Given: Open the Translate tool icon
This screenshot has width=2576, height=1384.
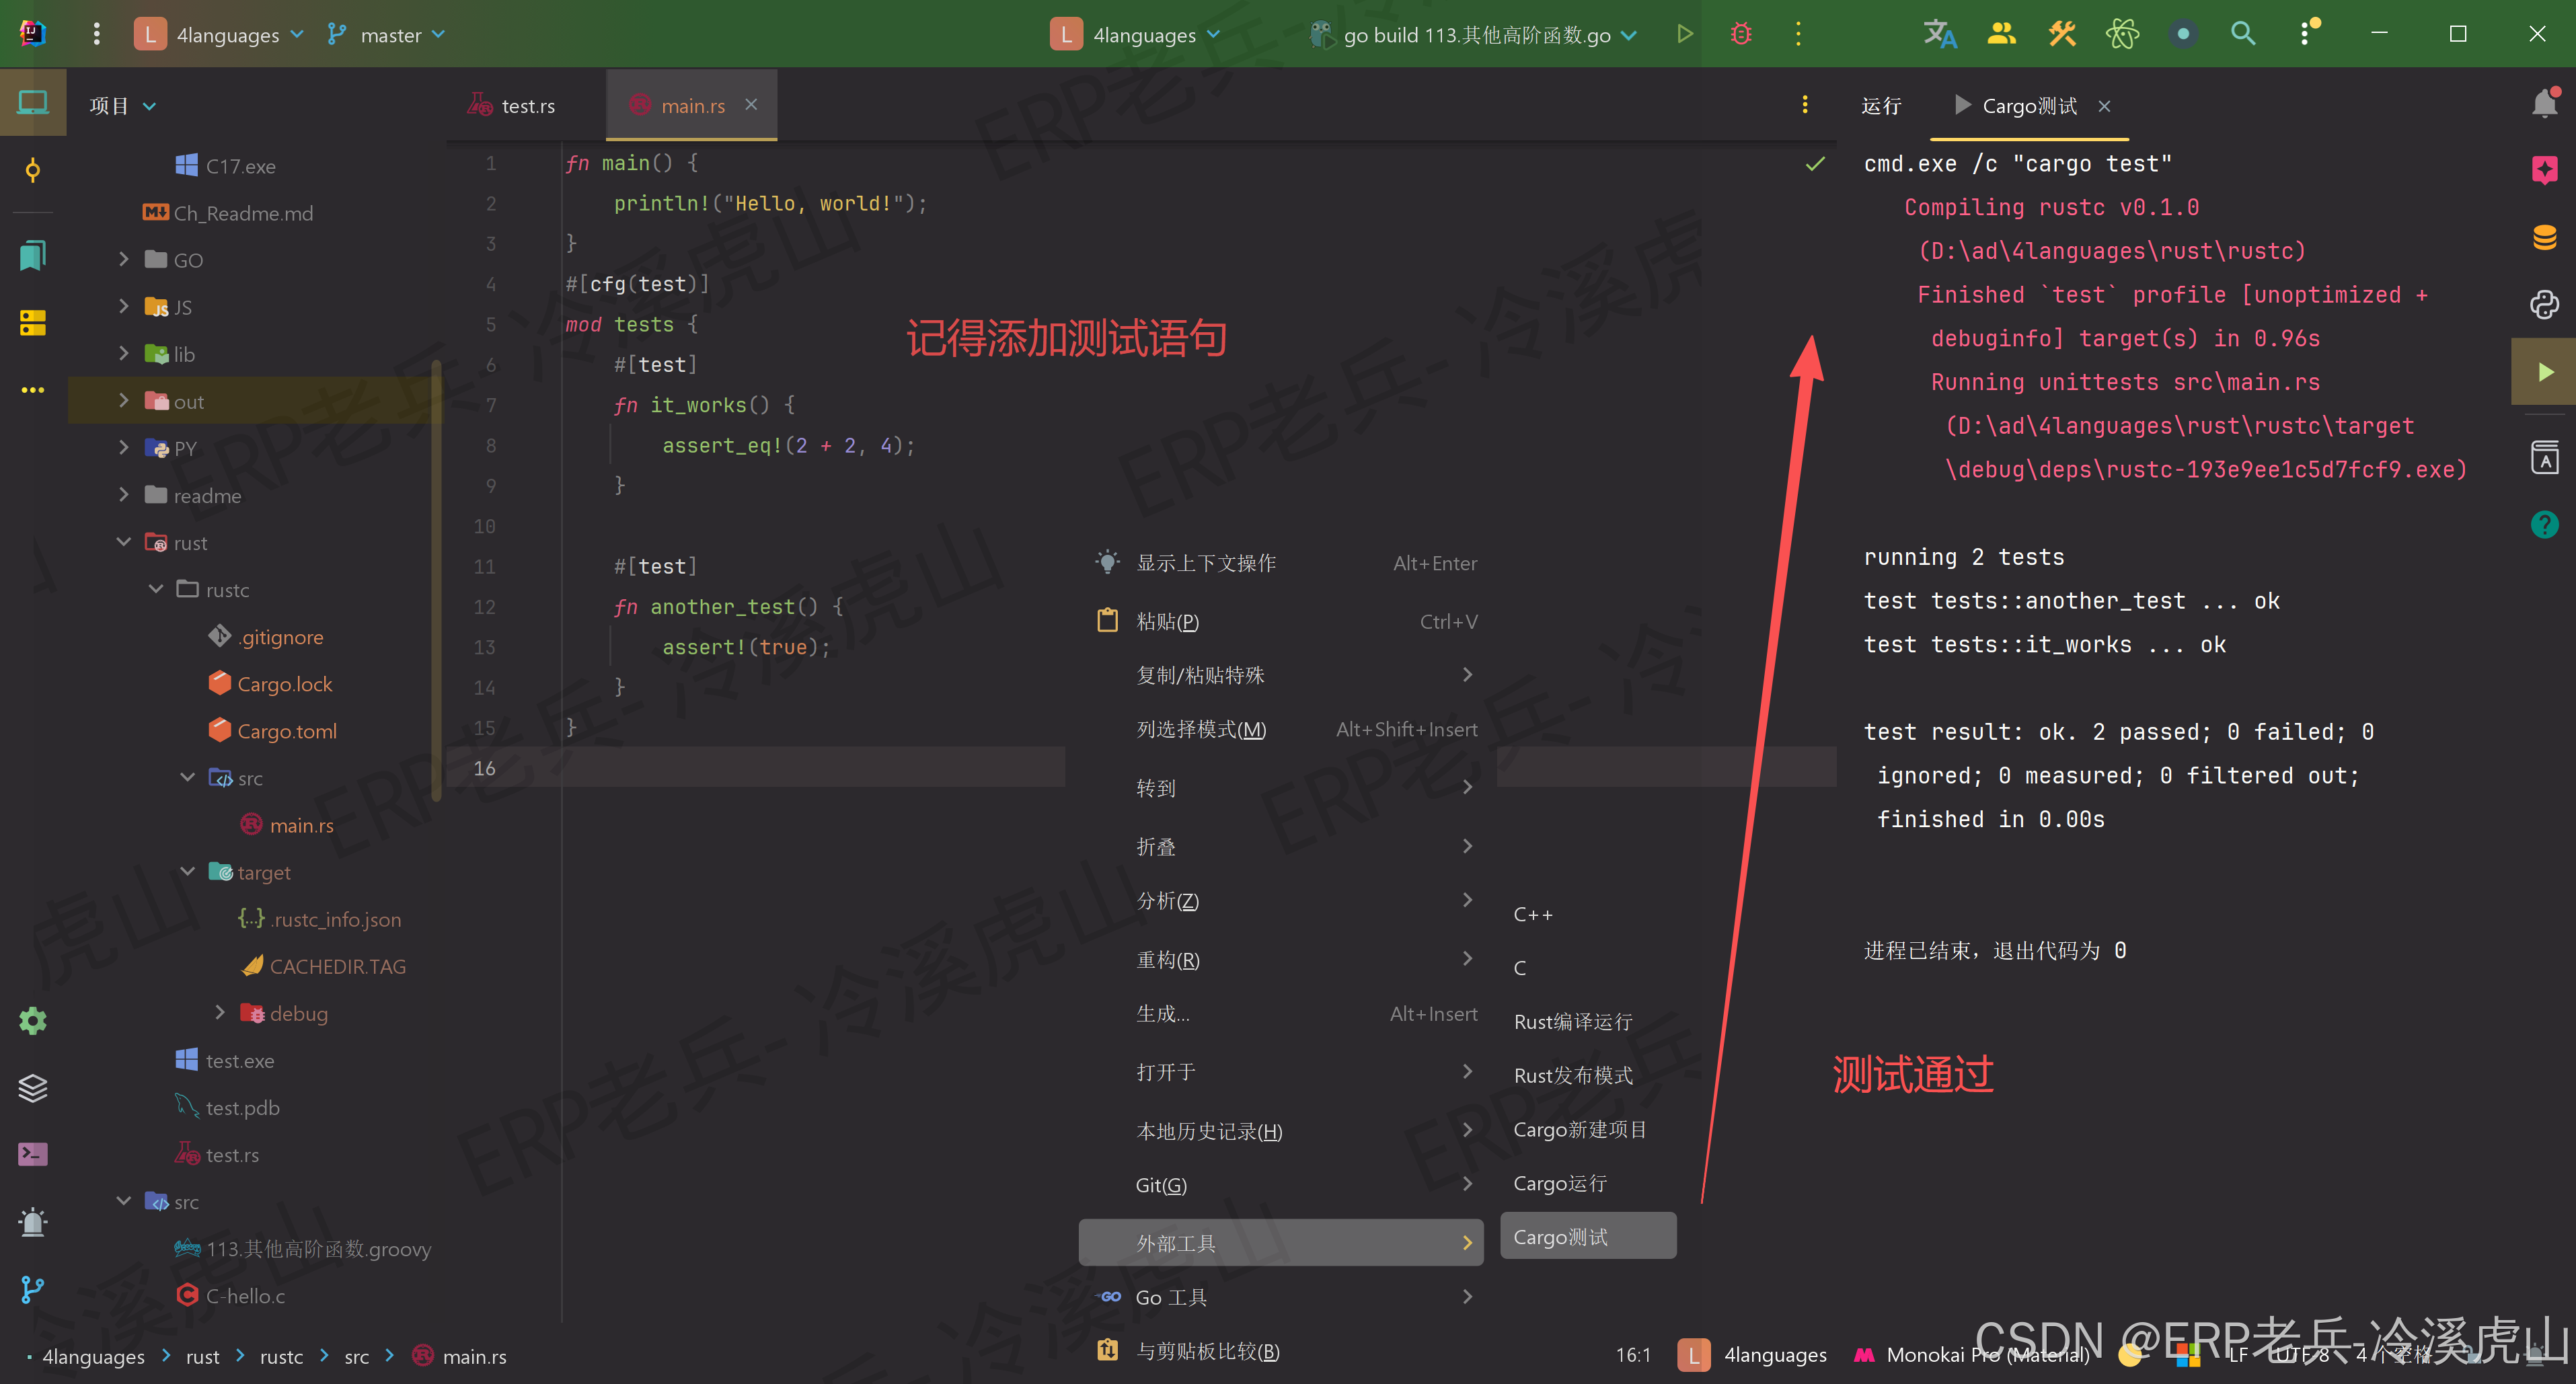Looking at the screenshot, I should (x=1939, y=34).
